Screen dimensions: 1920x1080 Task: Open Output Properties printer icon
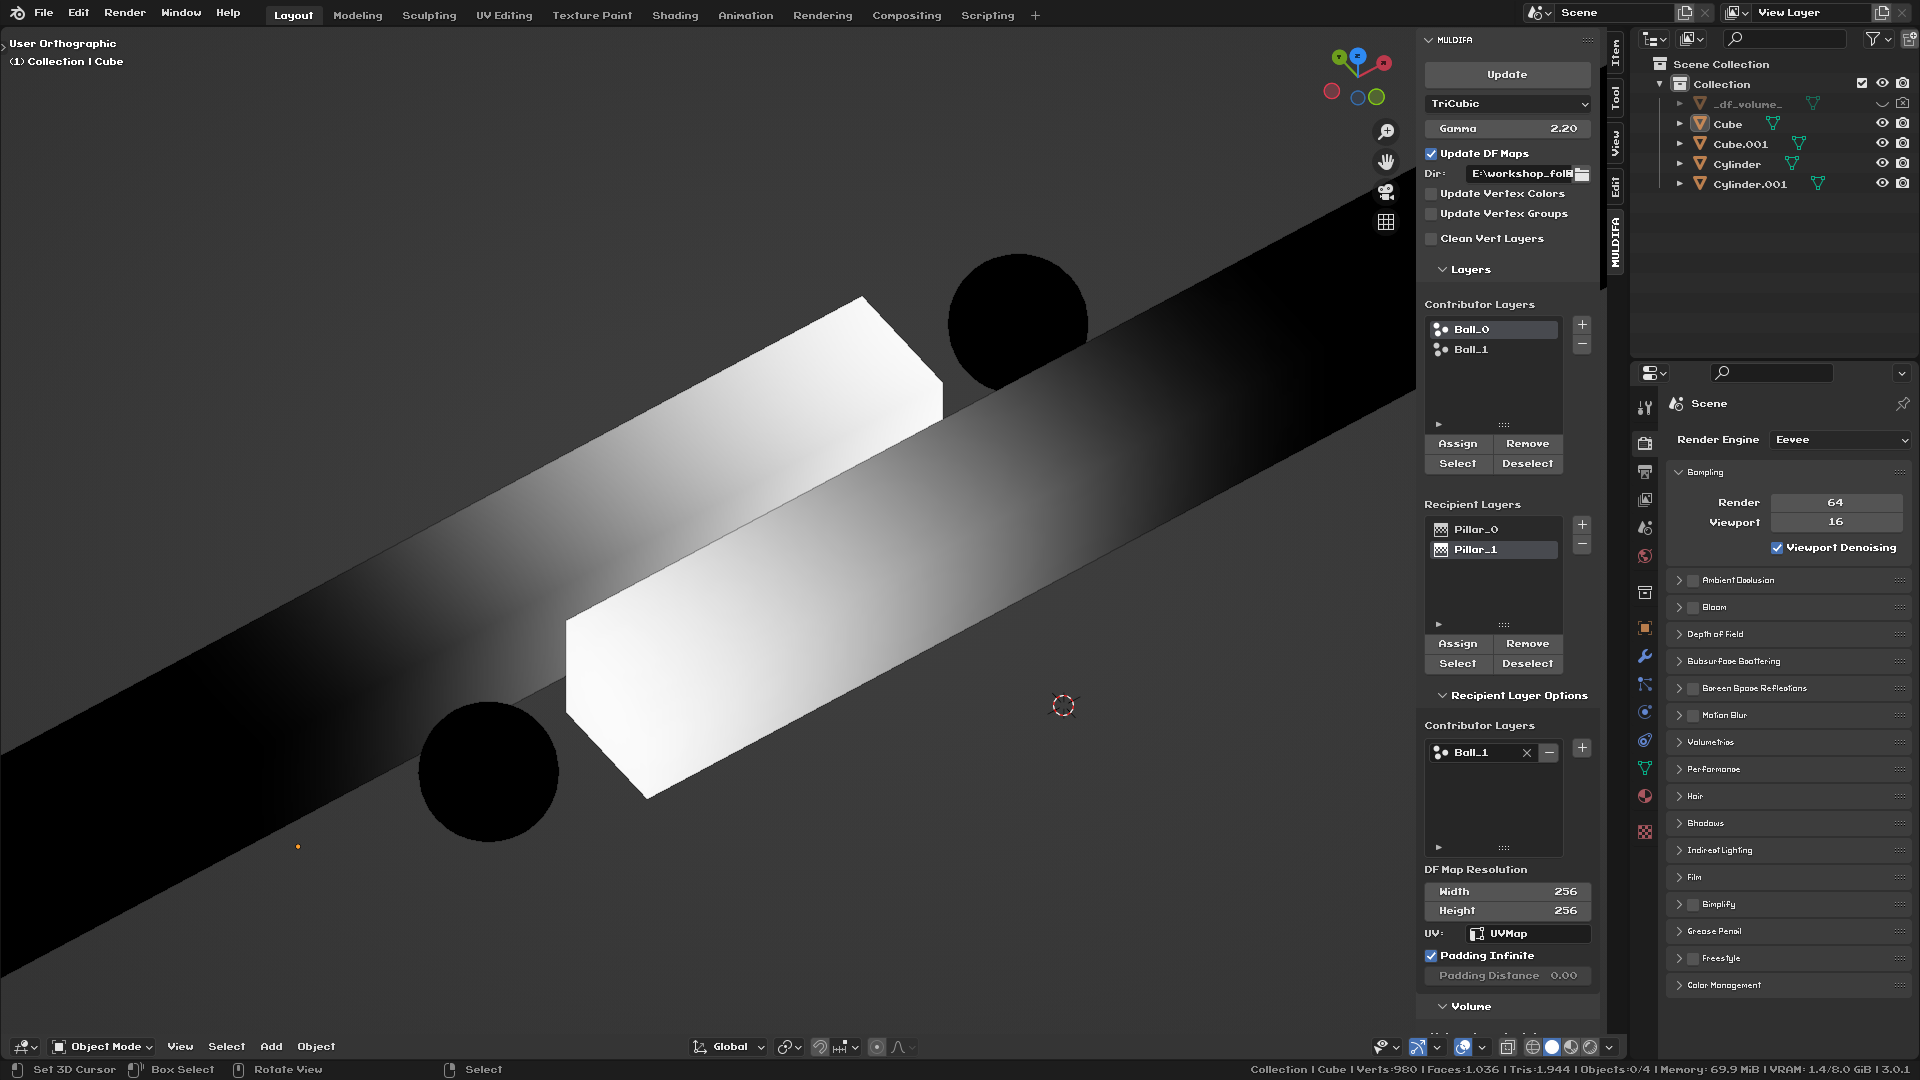[1644, 471]
